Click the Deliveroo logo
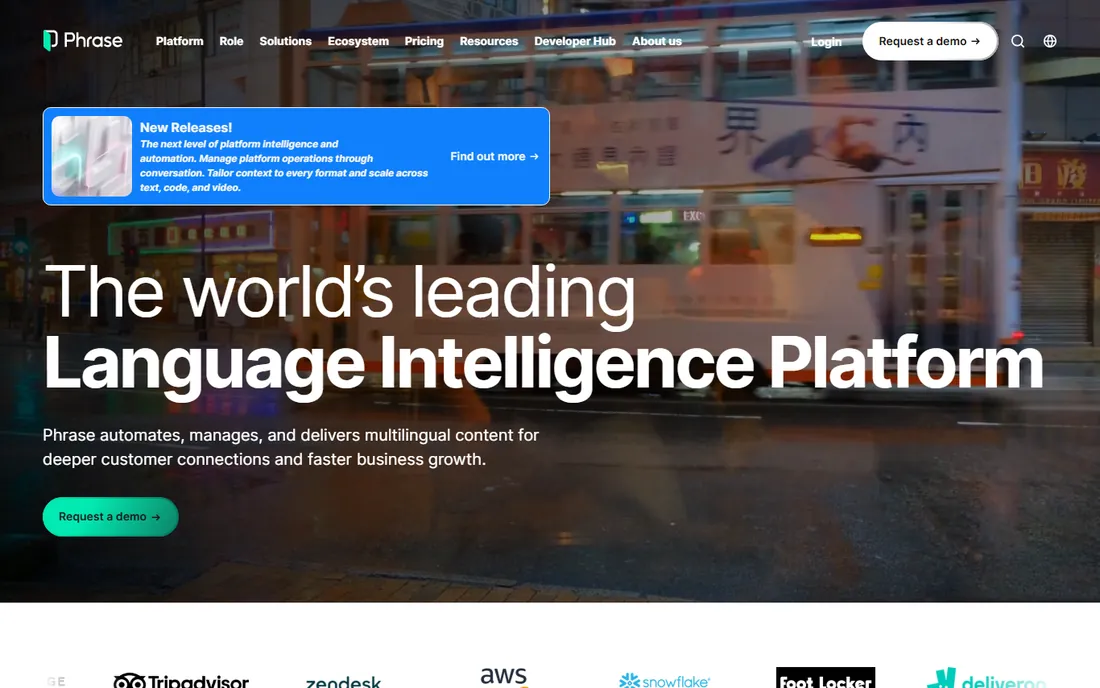1100x688 pixels. [986, 679]
